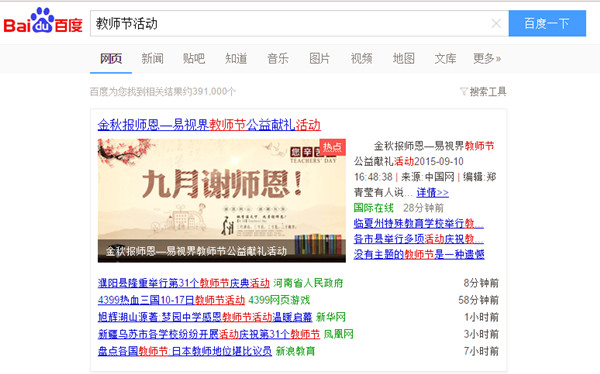The width and height of the screenshot is (600, 374).
Task: Open link 没有主题的教师节是一种遗憾
Action: tap(419, 254)
